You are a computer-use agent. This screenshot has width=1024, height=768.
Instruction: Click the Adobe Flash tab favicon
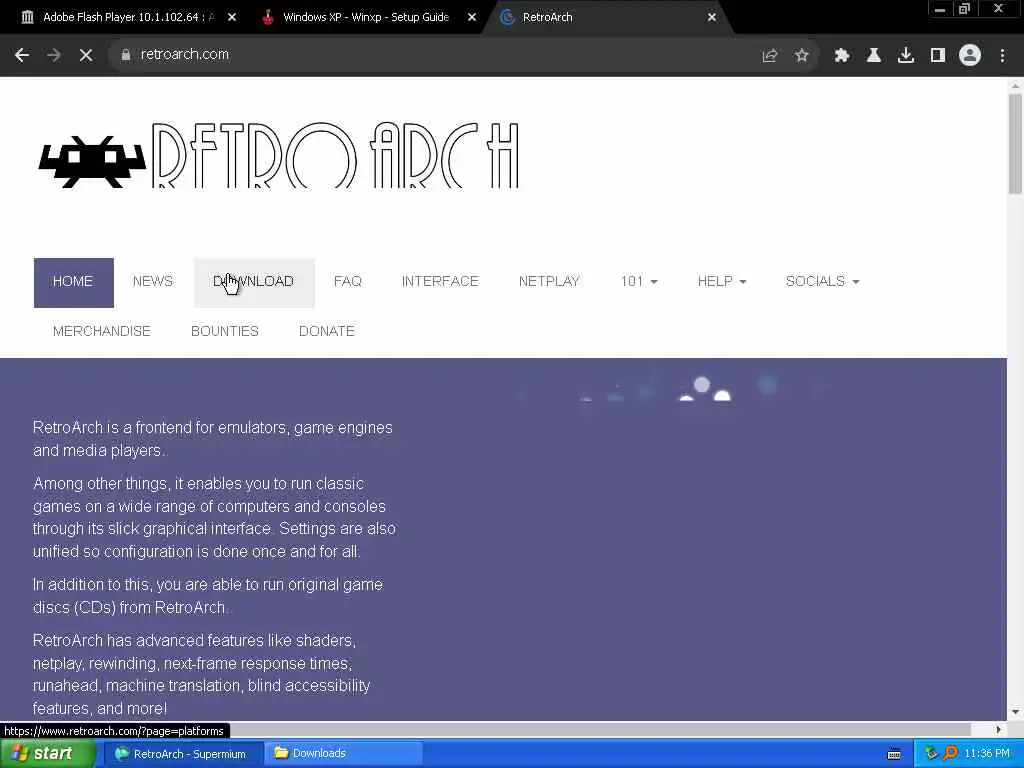(27, 17)
